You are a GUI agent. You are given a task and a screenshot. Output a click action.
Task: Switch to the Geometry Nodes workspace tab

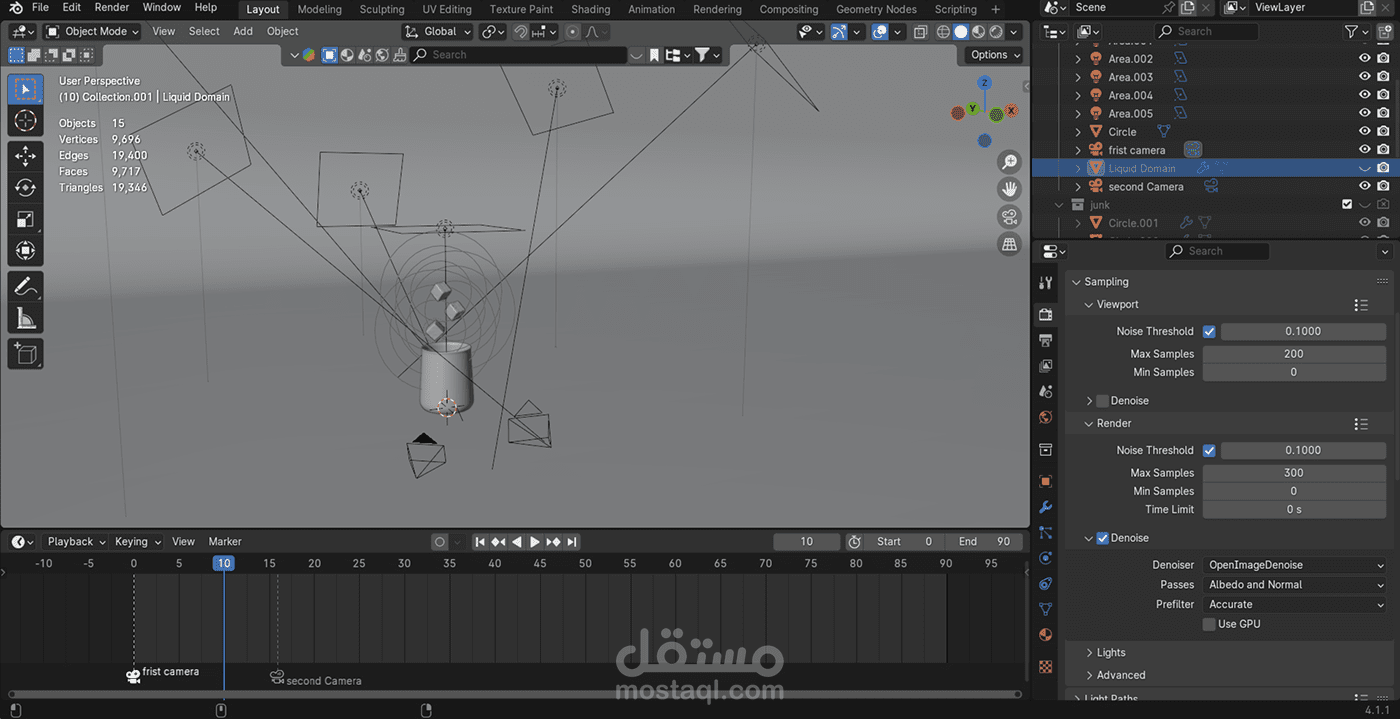click(876, 9)
